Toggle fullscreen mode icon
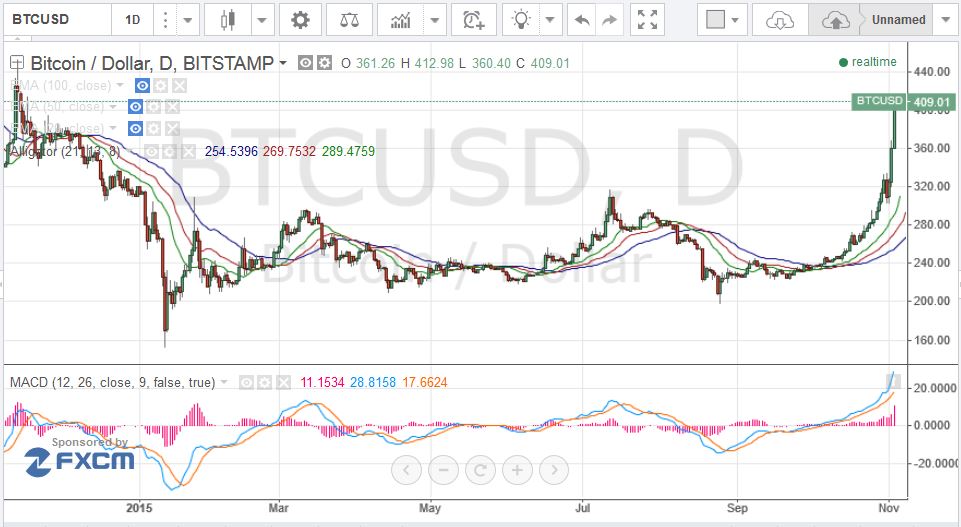The height and width of the screenshot is (527, 961). (x=647, y=20)
